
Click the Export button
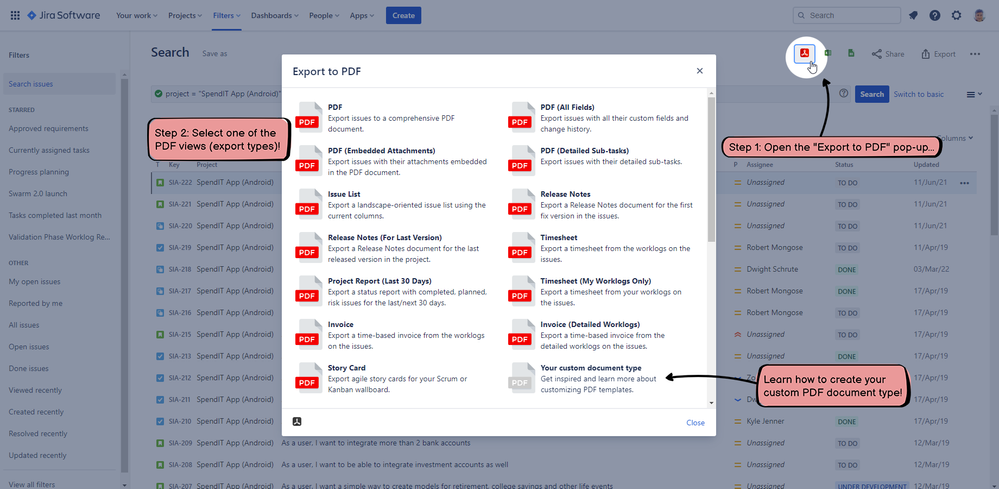point(938,54)
